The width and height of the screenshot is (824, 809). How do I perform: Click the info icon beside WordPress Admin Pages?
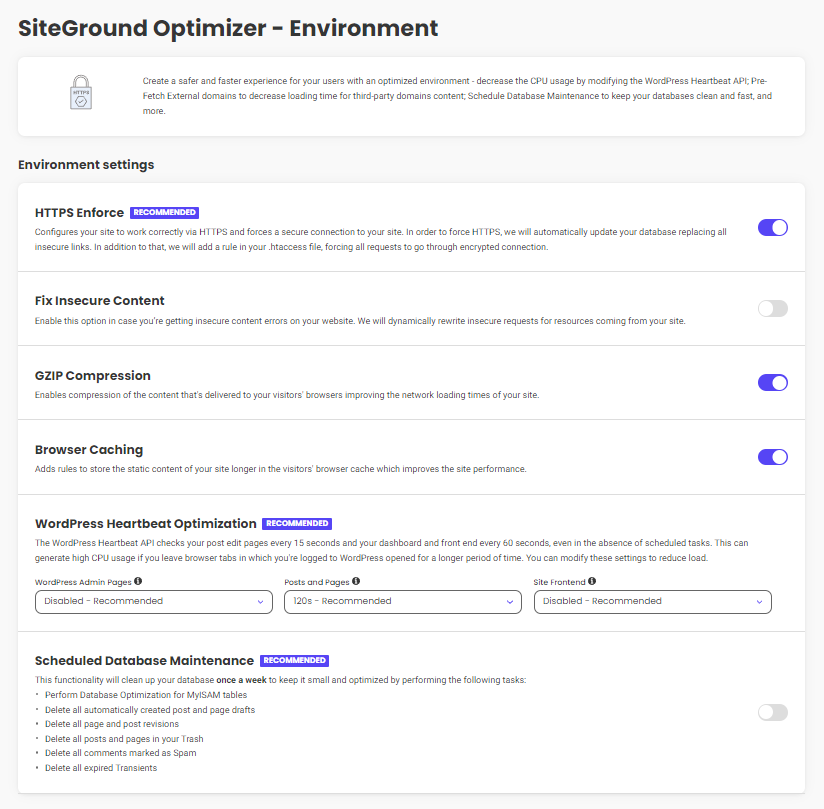[138, 581]
